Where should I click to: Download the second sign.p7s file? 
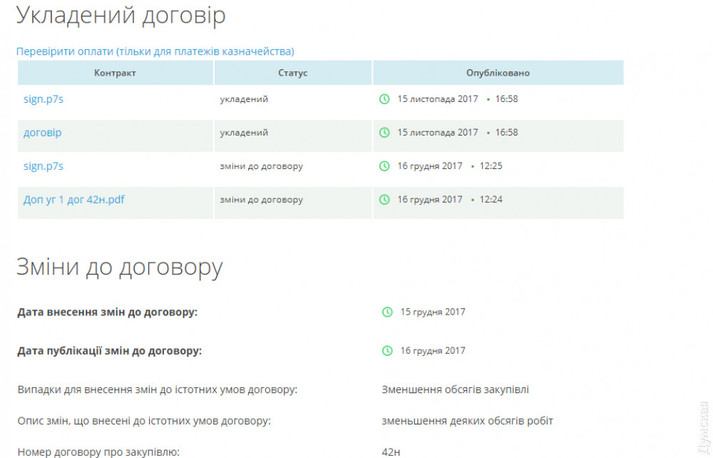pos(43,166)
